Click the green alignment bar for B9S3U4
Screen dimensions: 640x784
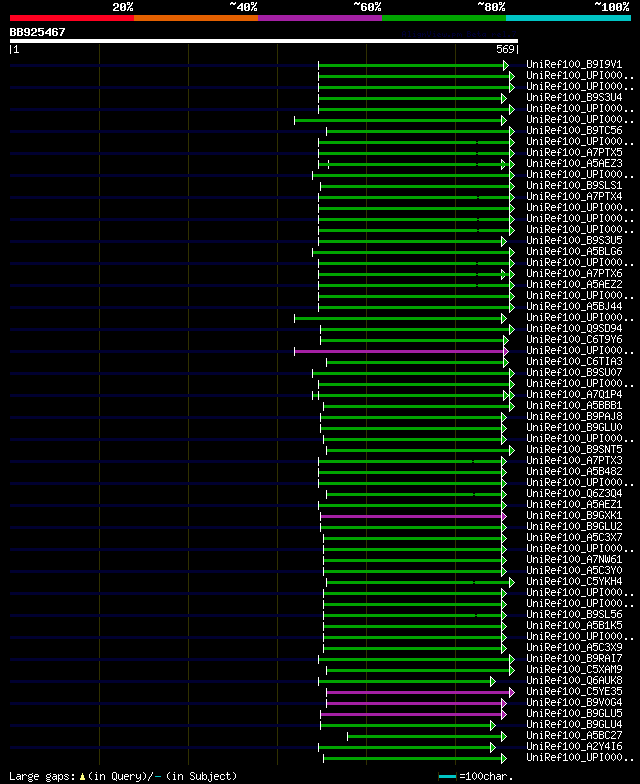410,98
